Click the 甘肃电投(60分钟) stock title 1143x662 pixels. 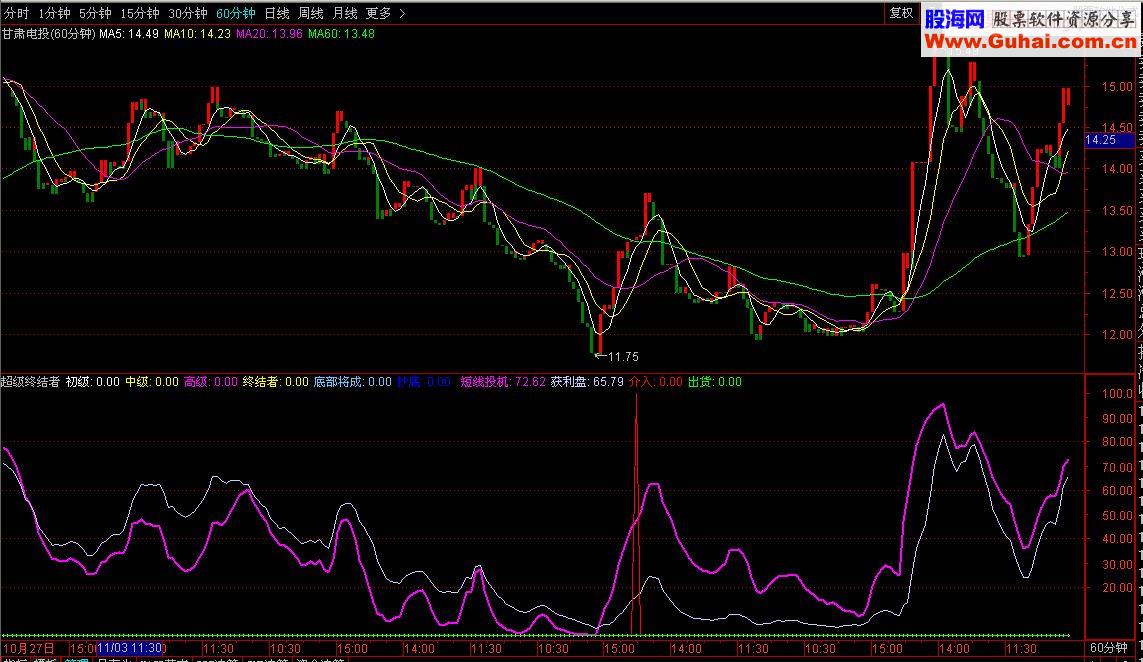49,34
